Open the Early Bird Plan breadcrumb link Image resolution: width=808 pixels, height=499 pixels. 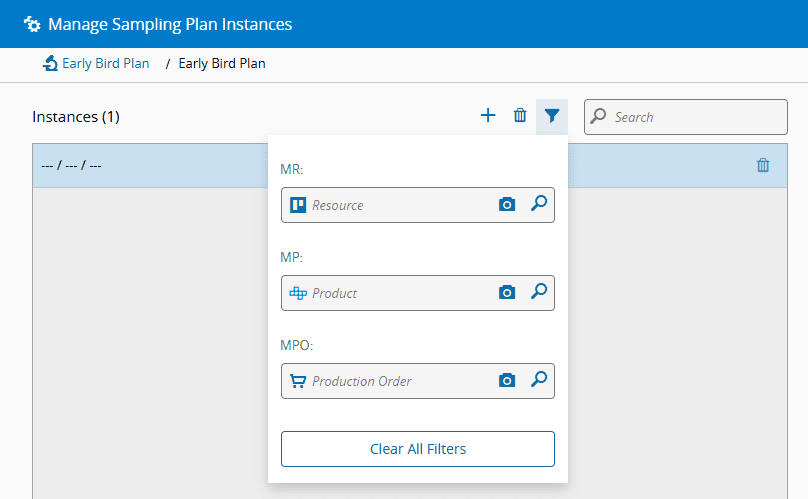click(105, 64)
